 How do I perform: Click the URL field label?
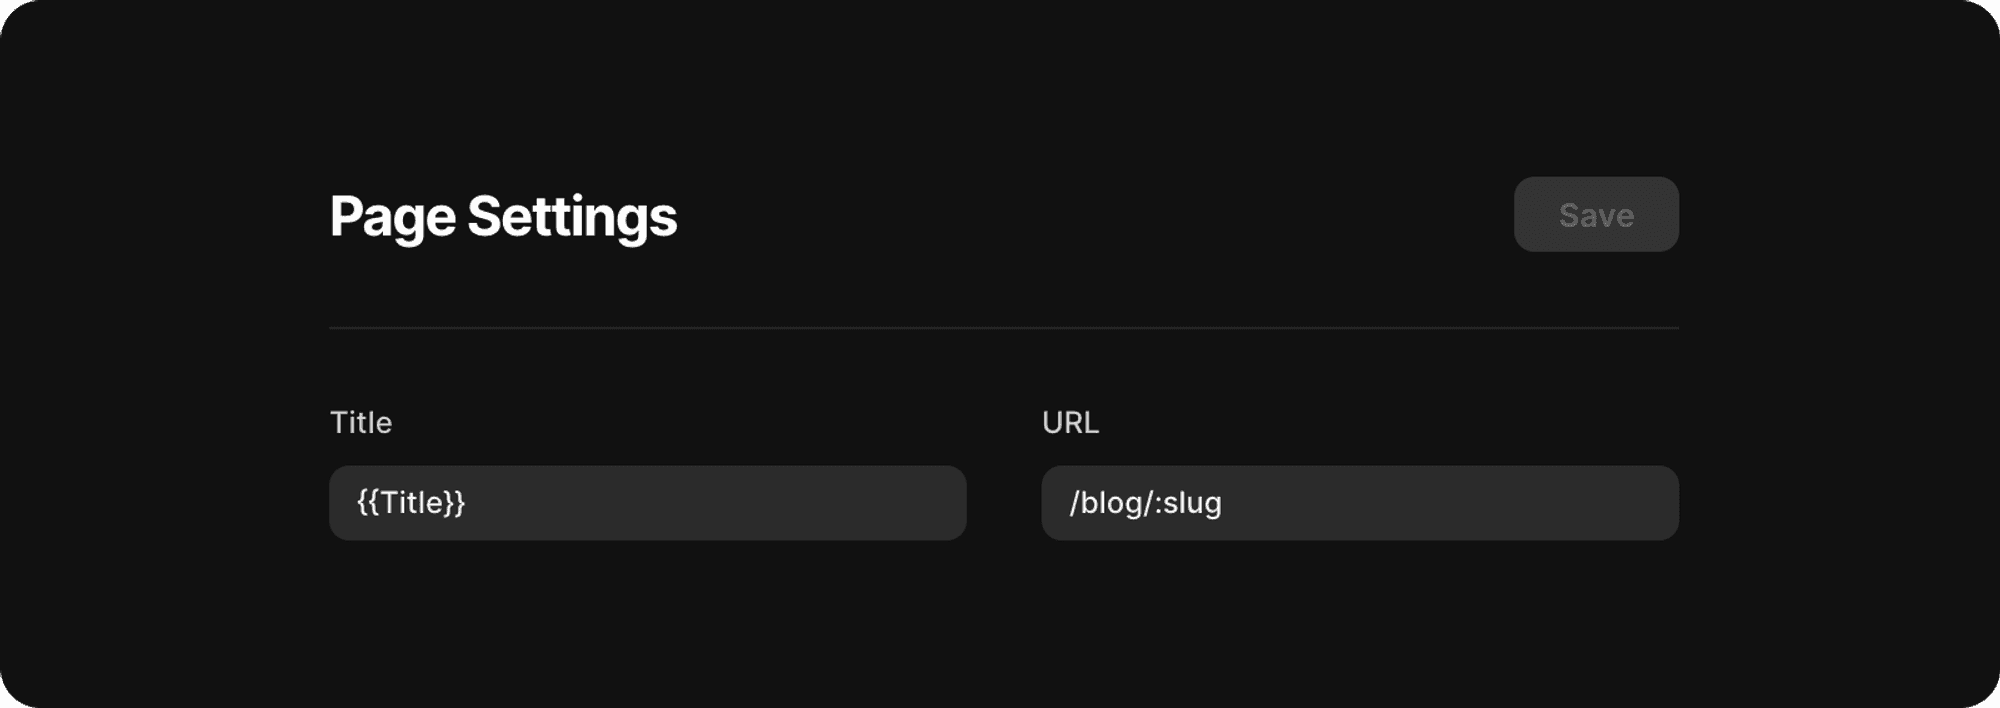pyautogui.click(x=1070, y=423)
